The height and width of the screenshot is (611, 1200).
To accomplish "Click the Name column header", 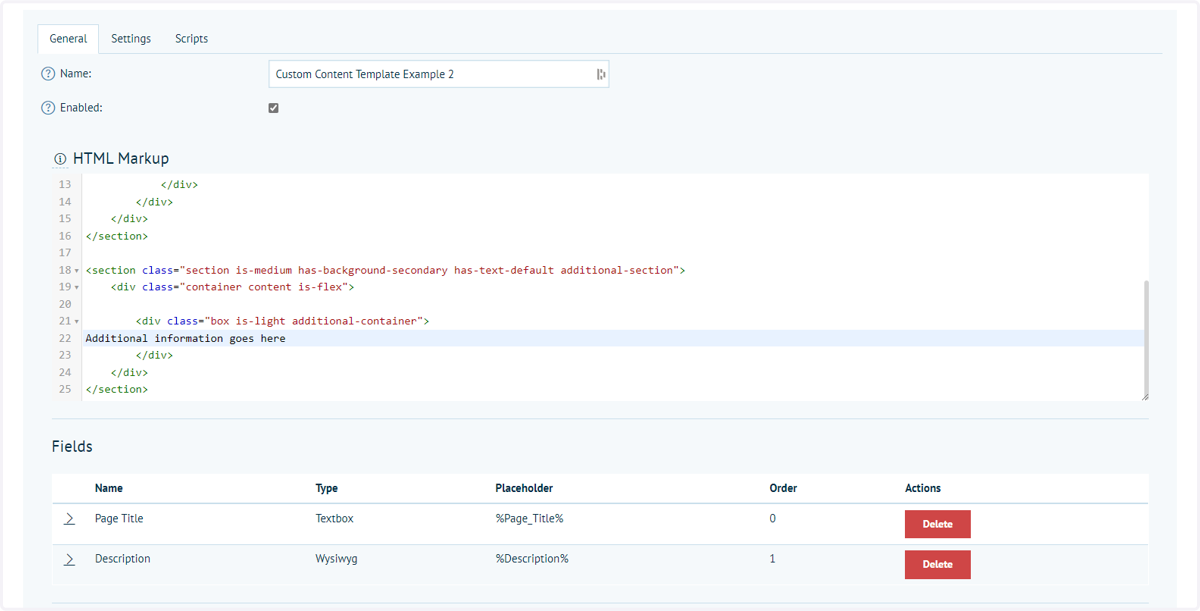I will 109,488.
